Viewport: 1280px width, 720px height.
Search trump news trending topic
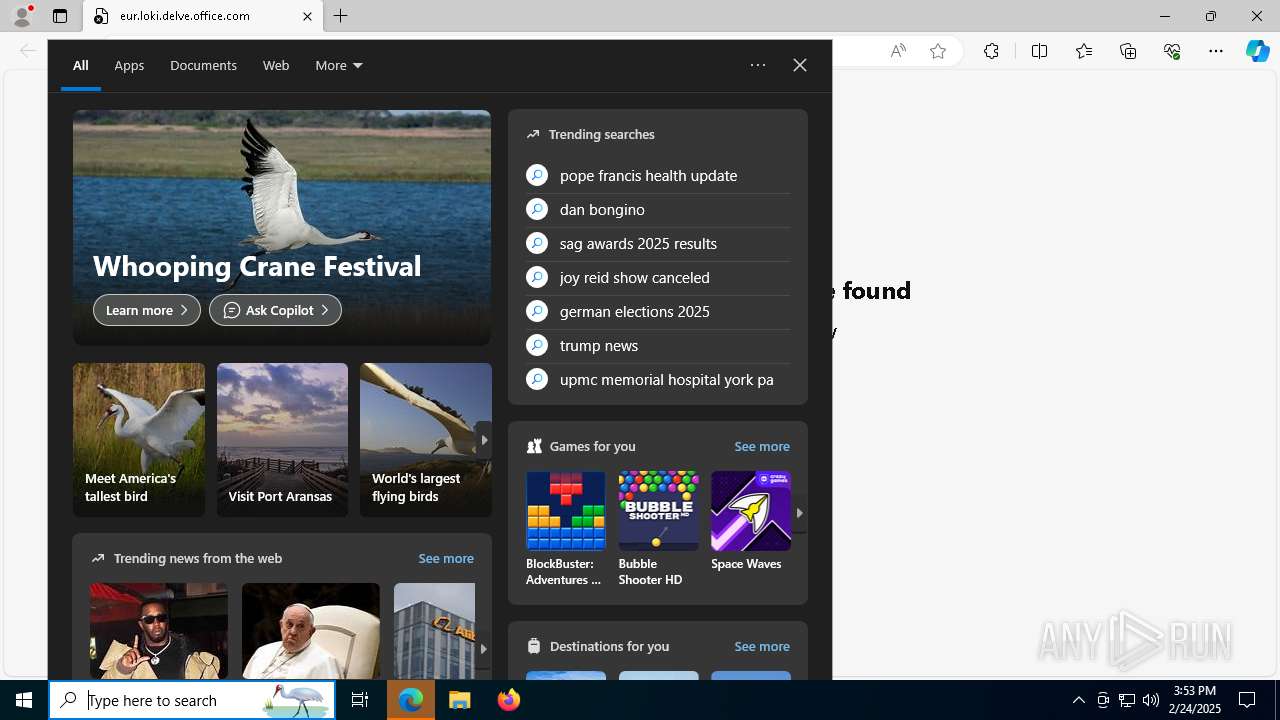(x=658, y=345)
